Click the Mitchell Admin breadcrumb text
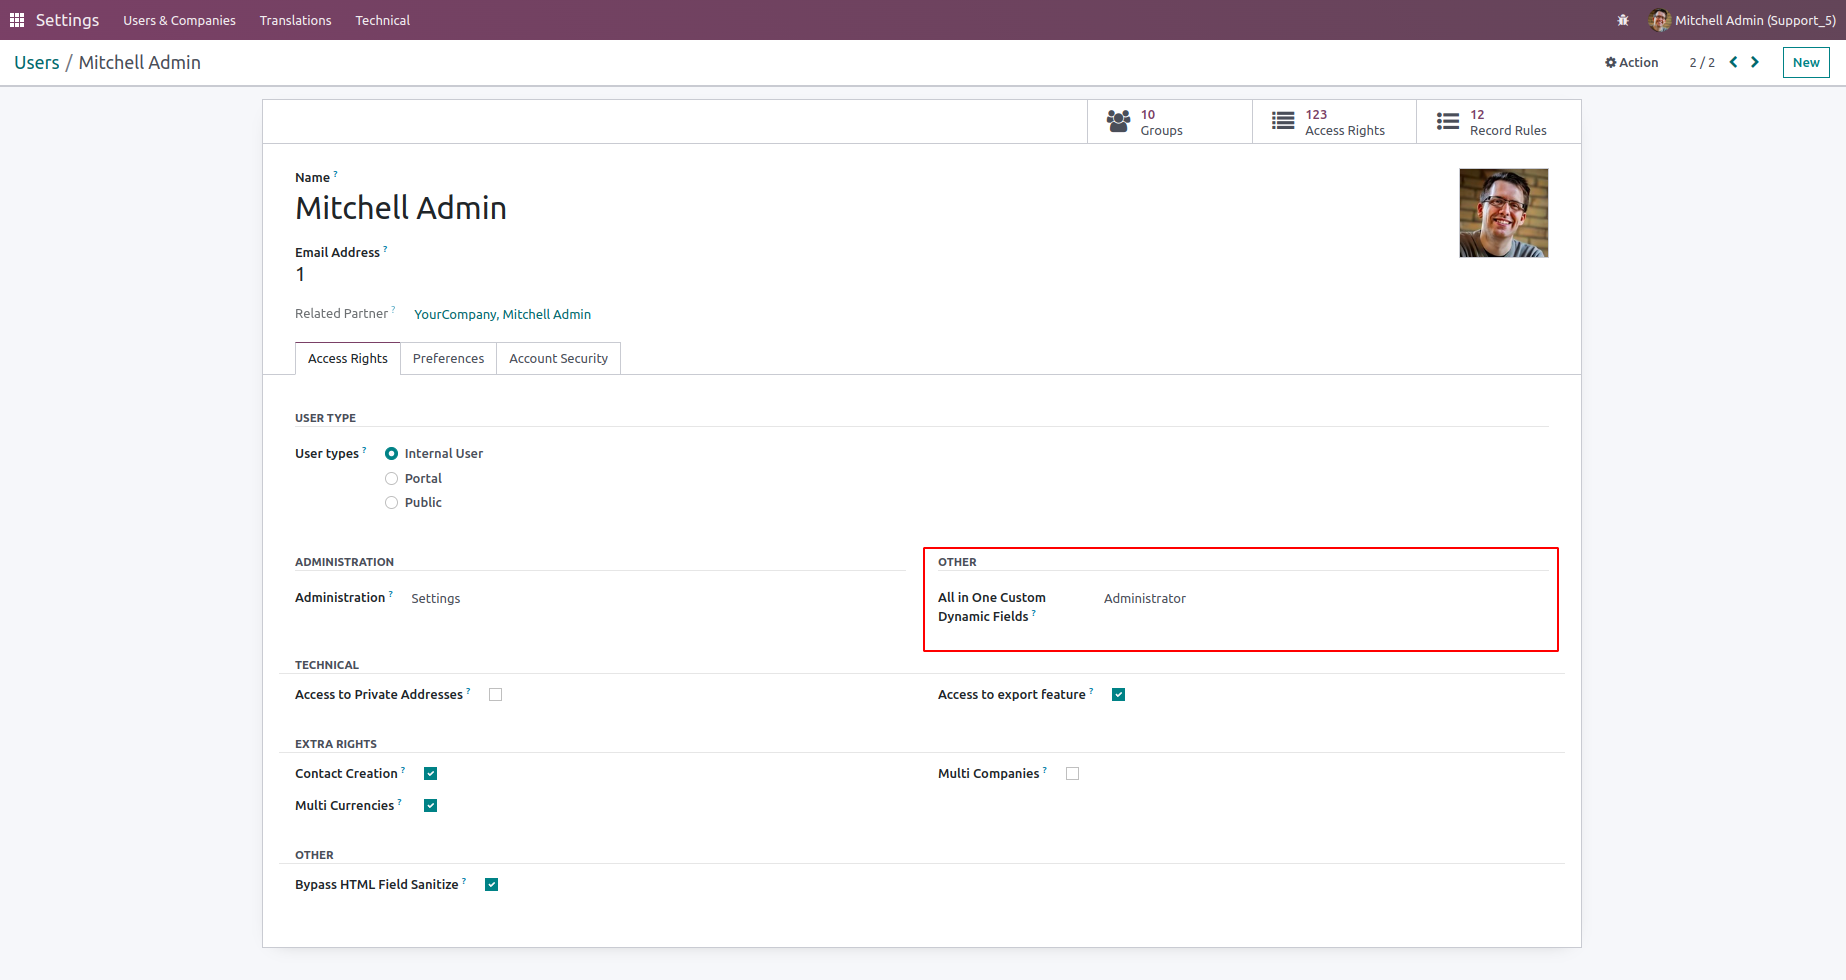Viewport: 1846px width, 980px height. [x=140, y=63]
